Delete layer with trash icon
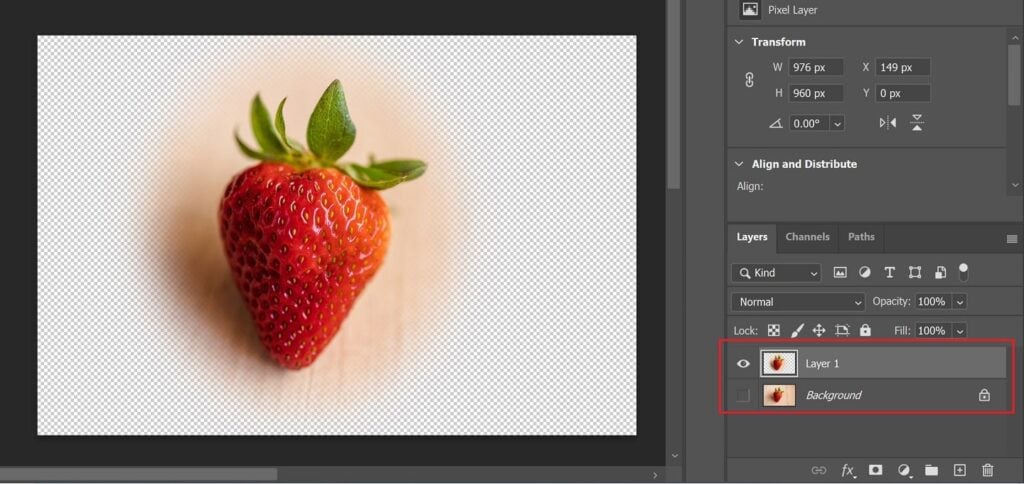1024x484 pixels. tap(987, 470)
